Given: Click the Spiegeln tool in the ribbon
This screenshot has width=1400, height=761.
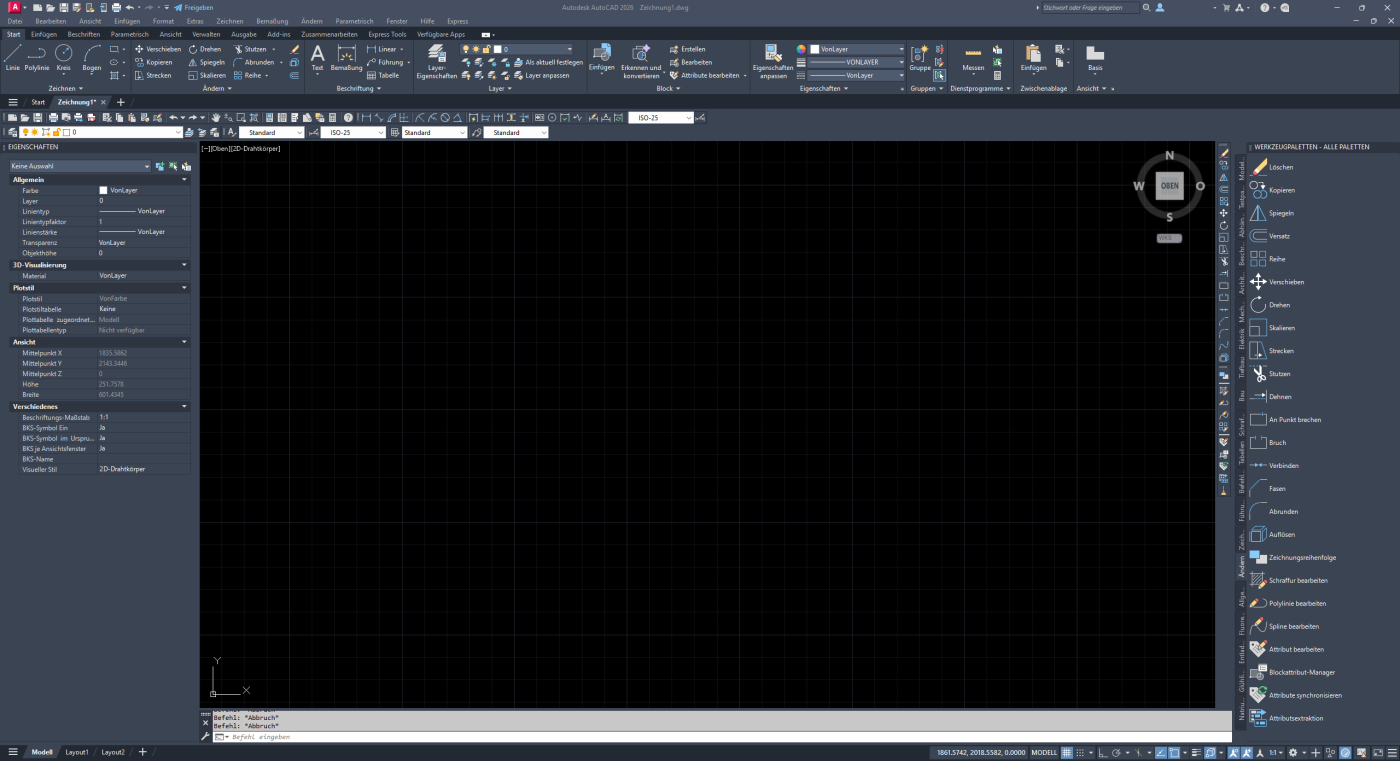Looking at the screenshot, I should pos(212,61).
